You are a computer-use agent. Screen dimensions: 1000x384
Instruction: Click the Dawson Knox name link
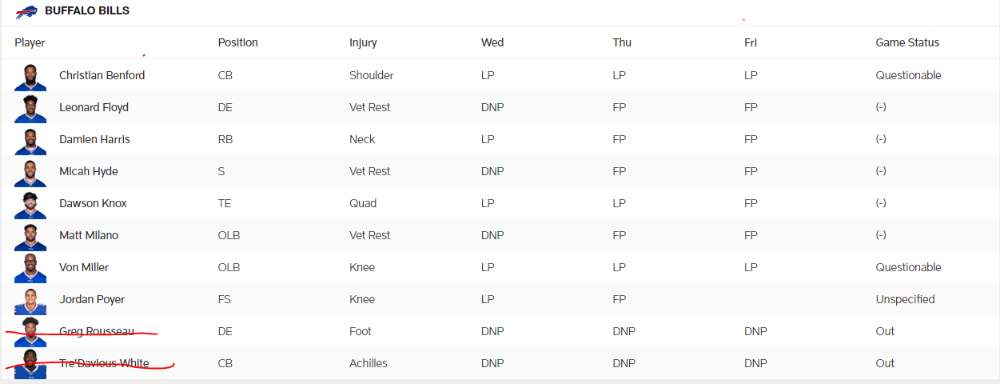click(x=93, y=203)
